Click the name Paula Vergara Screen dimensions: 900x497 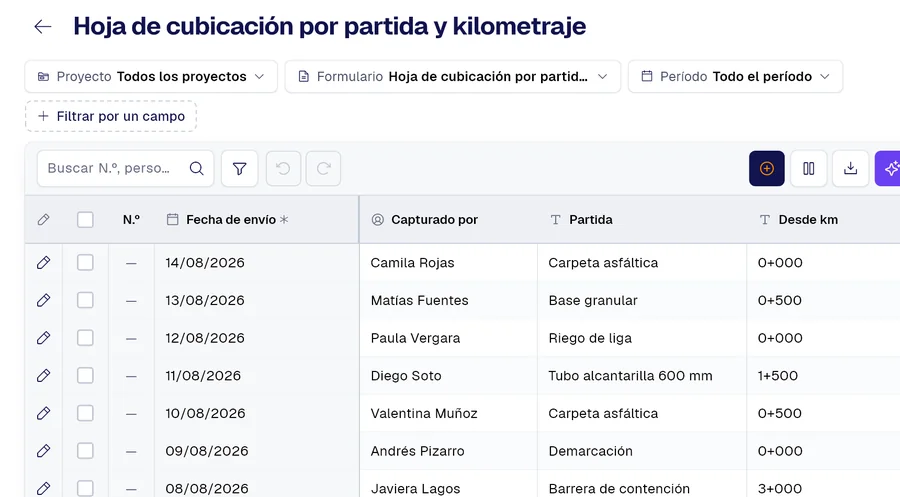click(416, 338)
